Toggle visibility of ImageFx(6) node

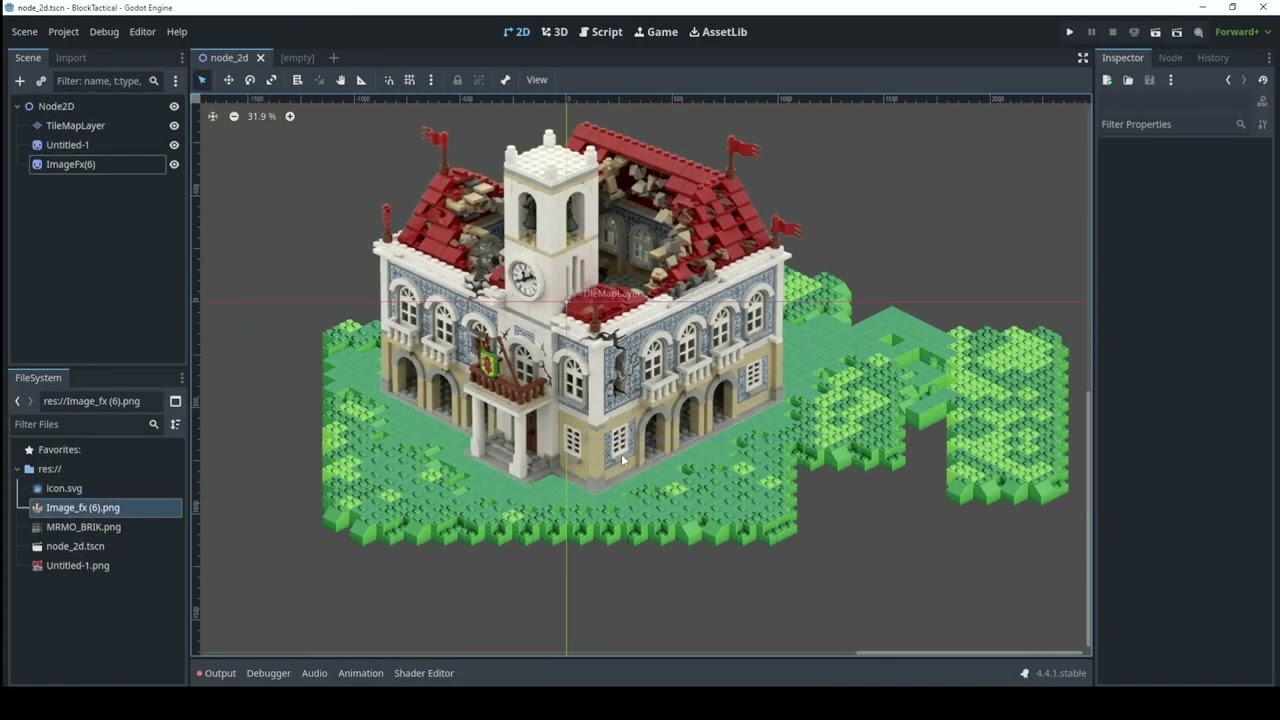[174, 164]
